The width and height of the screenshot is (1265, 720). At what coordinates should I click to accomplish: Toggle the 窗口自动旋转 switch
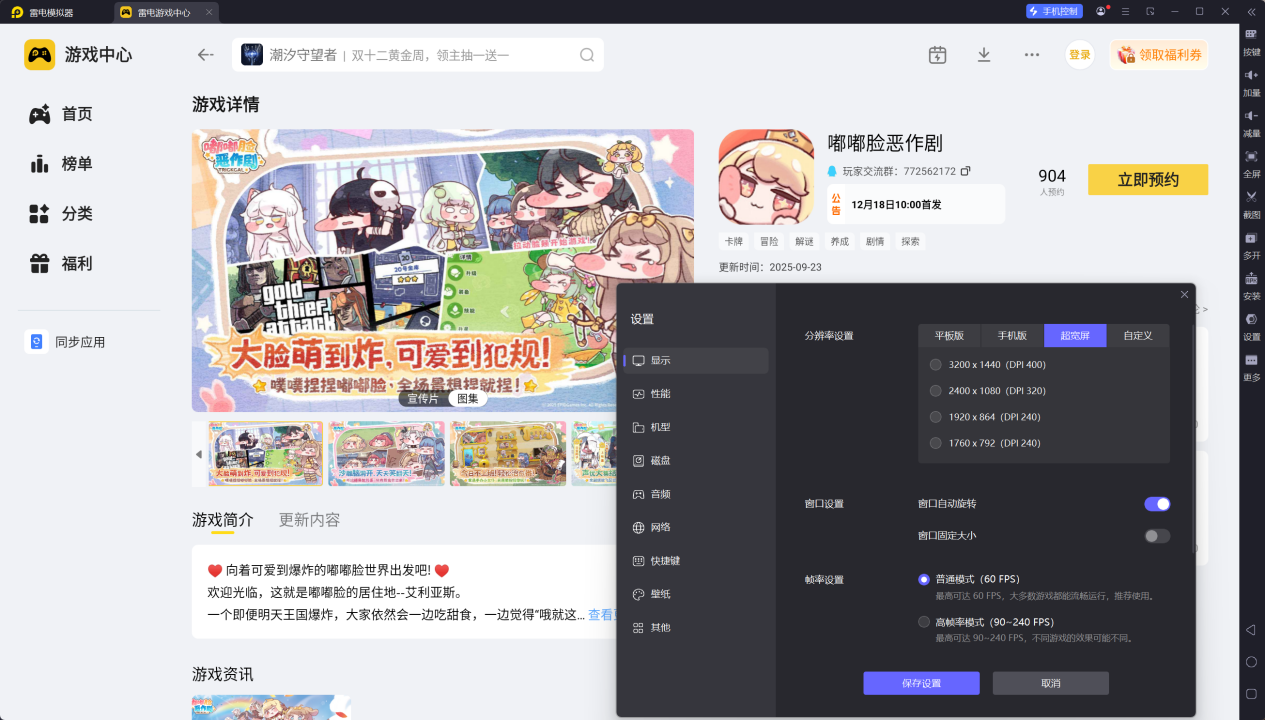(x=1157, y=504)
